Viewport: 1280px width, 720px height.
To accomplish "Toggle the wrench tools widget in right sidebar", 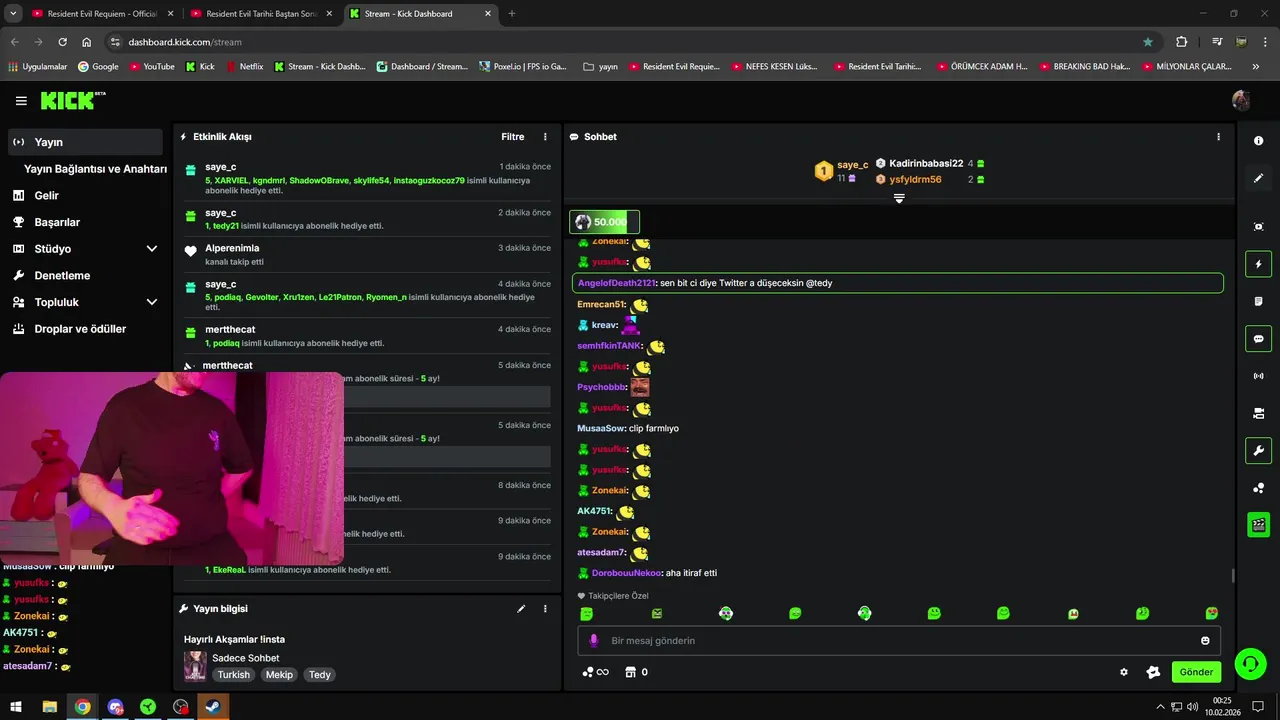I will pyautogui.click(x=1258, y=451).
